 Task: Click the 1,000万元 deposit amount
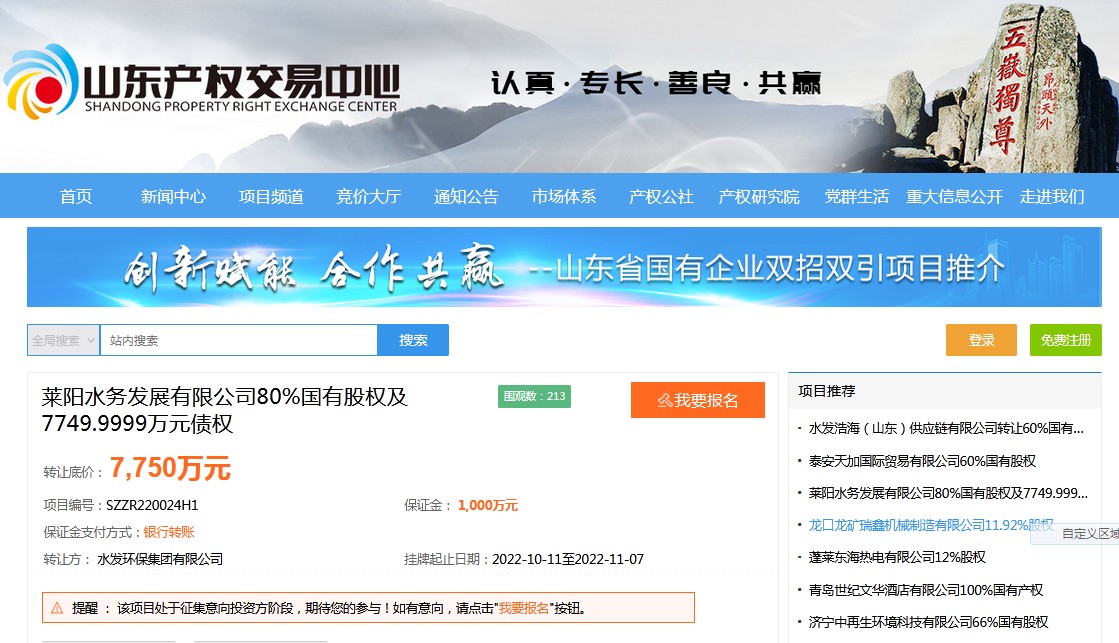click(x=488, y=505)
